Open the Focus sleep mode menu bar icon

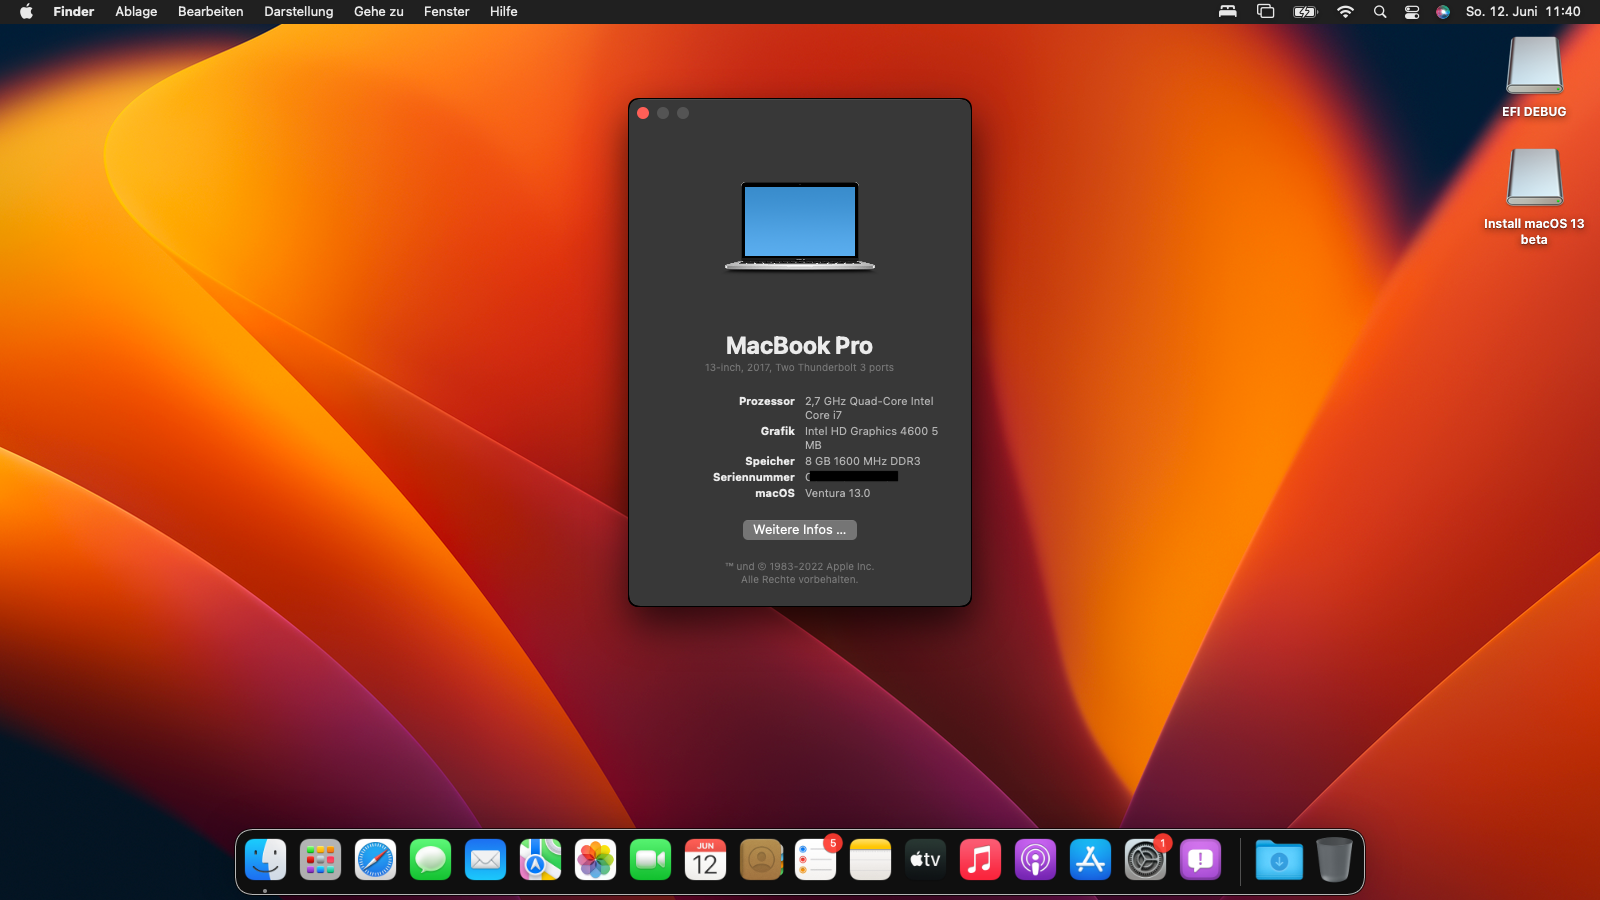[x=1228, y=12]
